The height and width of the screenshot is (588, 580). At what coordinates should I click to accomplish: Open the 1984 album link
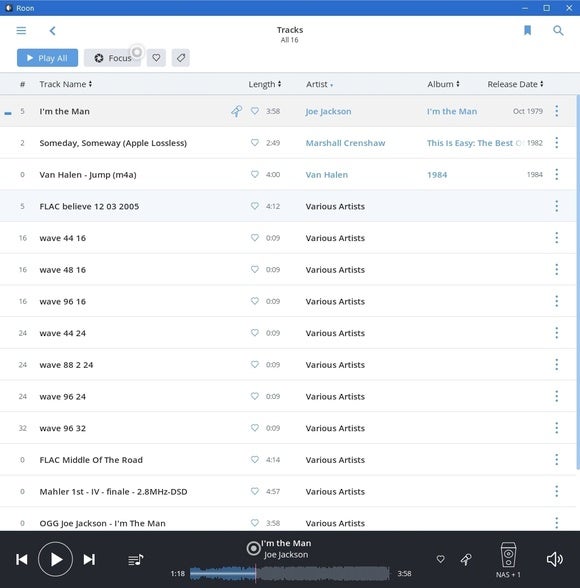pos(437,175)
